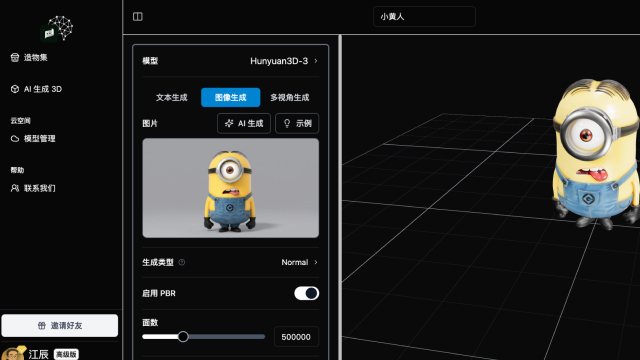Open AI 生成 3D in the sidebar
The image size is (640, 360).
(x=37, y=89)
